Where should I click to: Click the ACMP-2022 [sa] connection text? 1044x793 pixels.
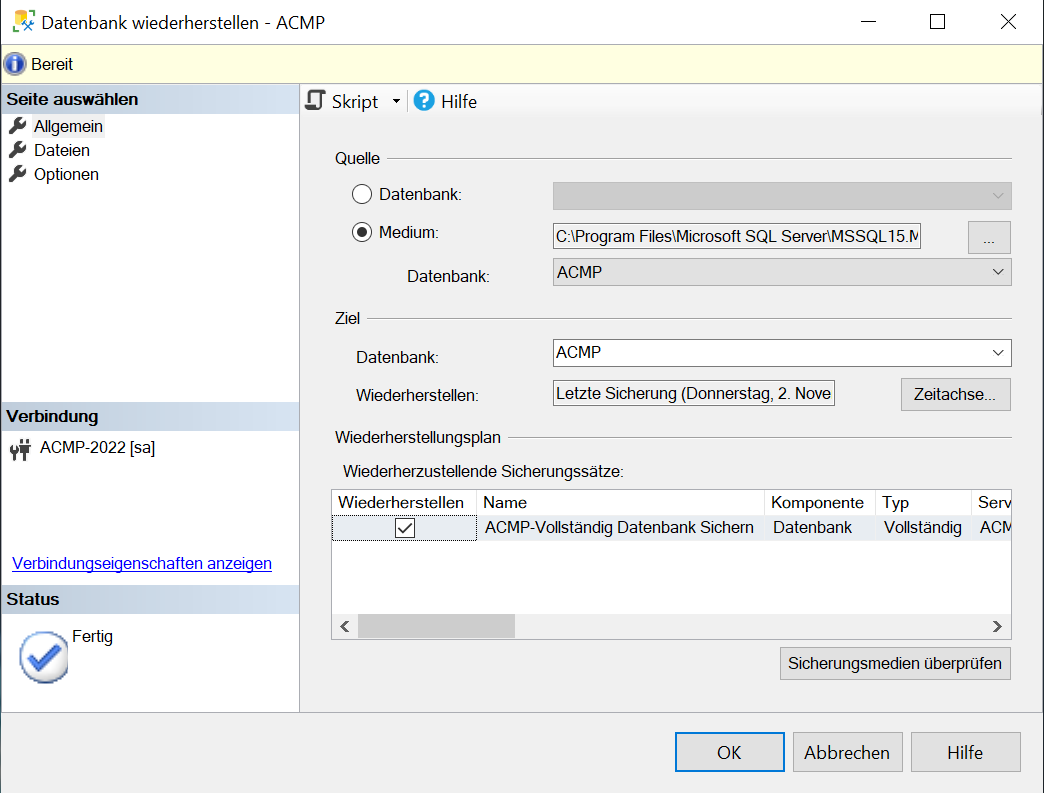[x=97, y=447]
